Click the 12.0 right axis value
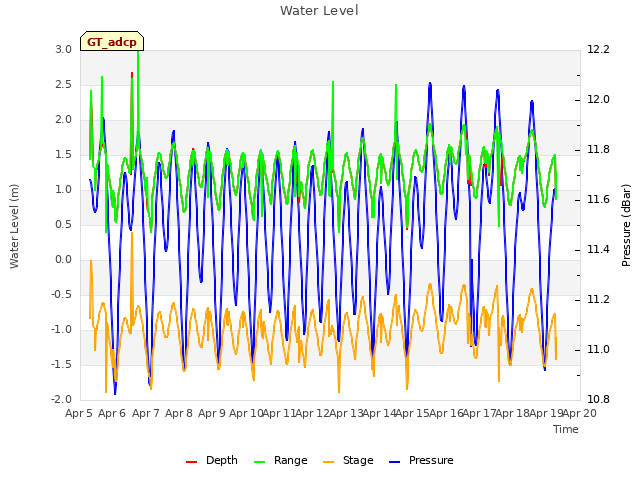This screenshot has height=480, width=640. tap(598, 100)
